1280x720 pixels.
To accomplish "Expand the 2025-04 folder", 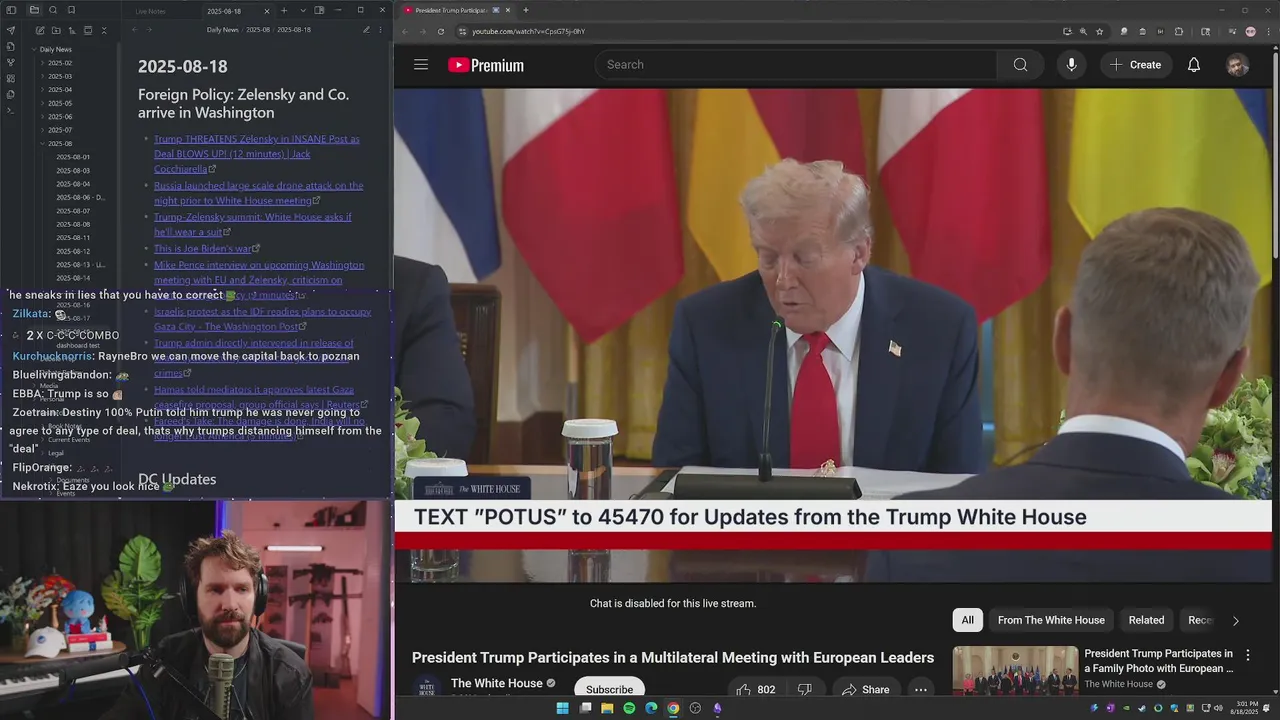I will pos(60,90).
